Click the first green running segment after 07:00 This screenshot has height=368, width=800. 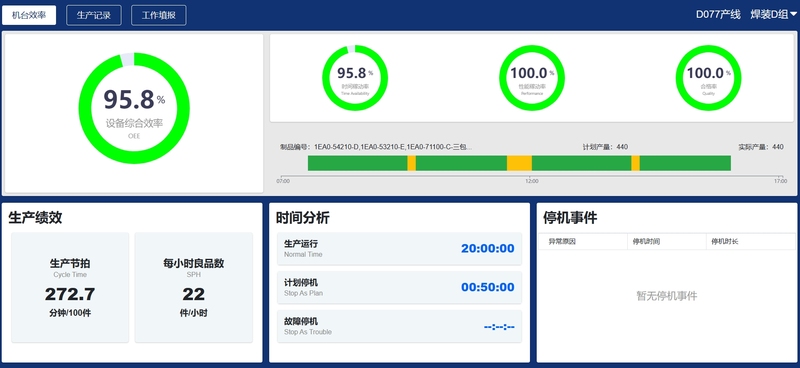click(358, 163)
